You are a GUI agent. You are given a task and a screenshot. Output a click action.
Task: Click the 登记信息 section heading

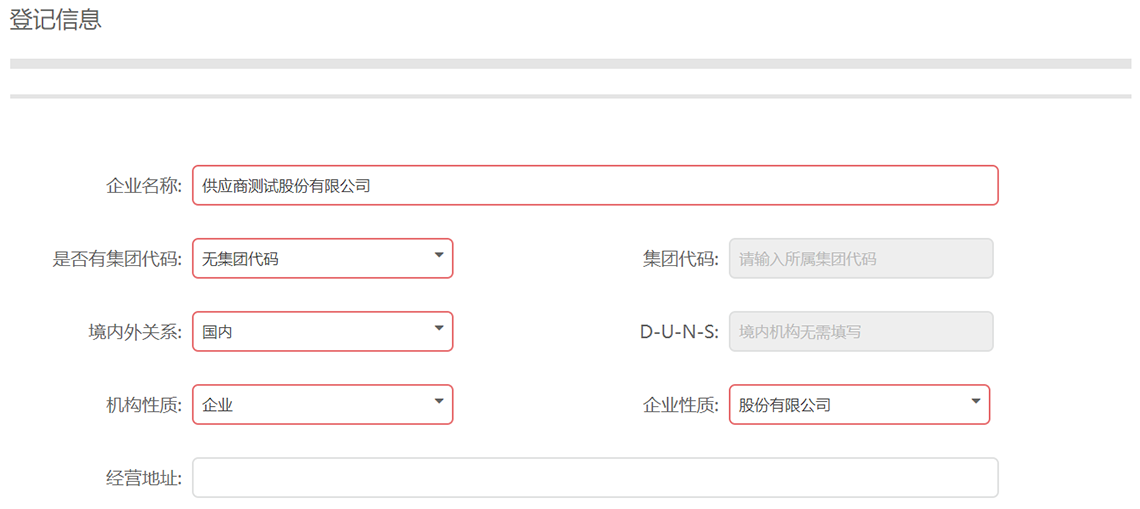pos(55,20)
